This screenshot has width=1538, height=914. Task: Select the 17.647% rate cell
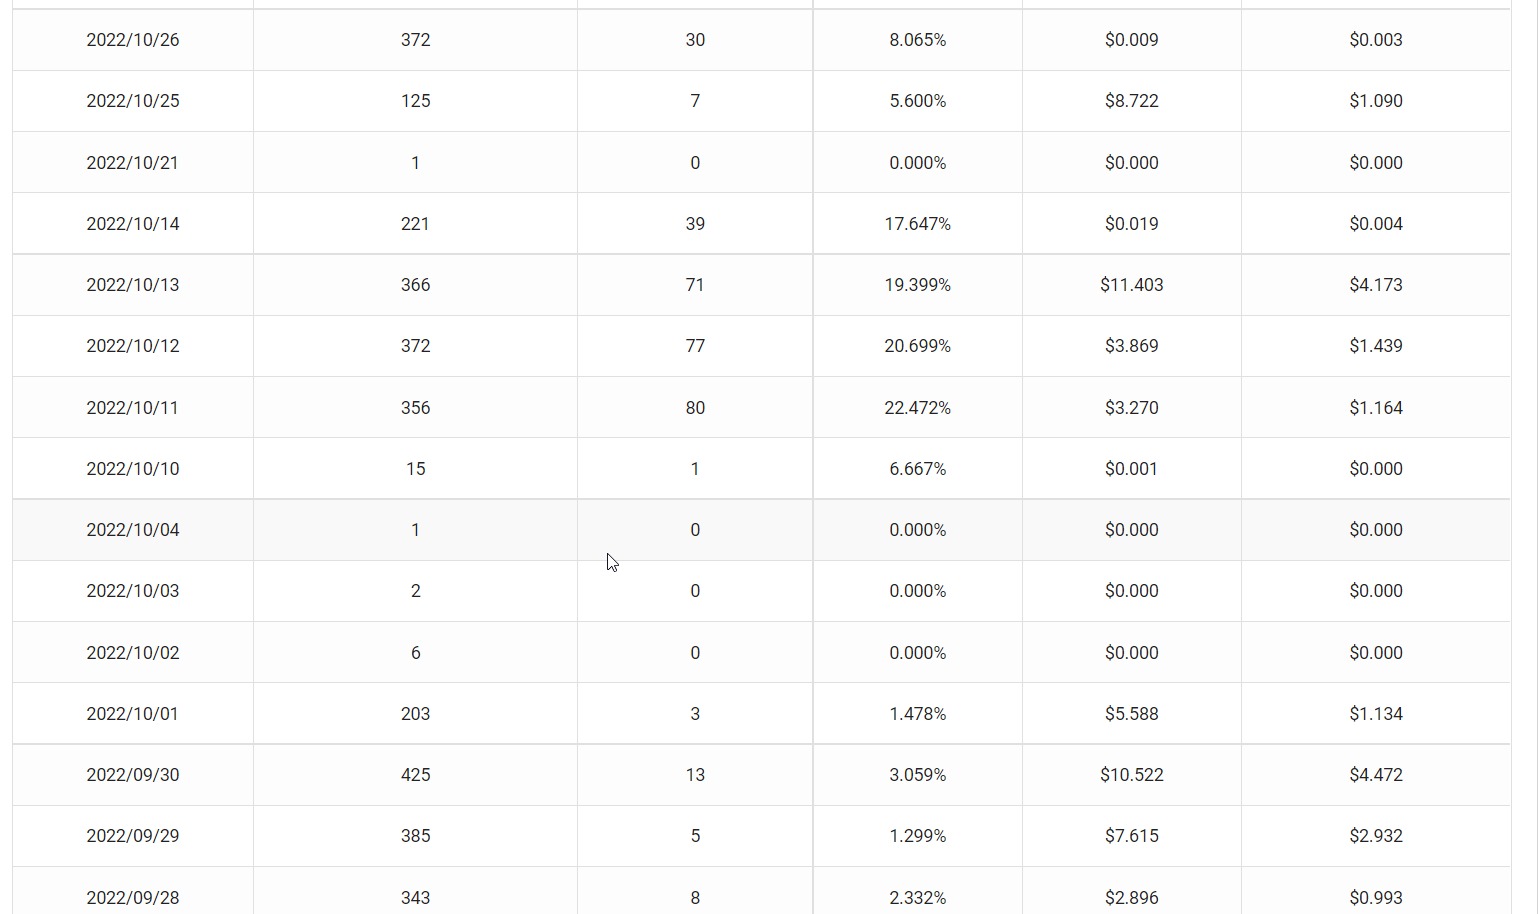(x=917, y=224)
